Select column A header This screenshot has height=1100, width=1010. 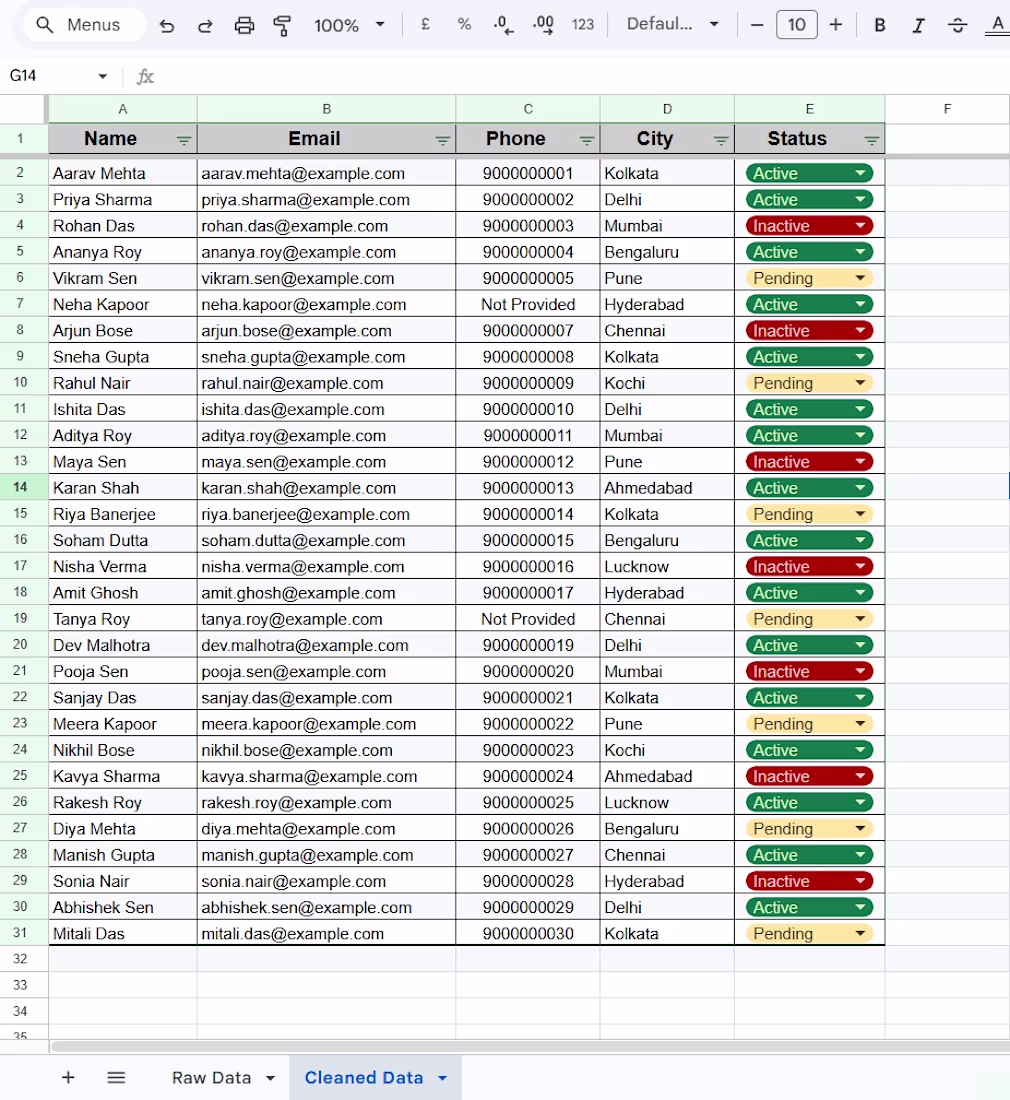click(x=123, y=109)
